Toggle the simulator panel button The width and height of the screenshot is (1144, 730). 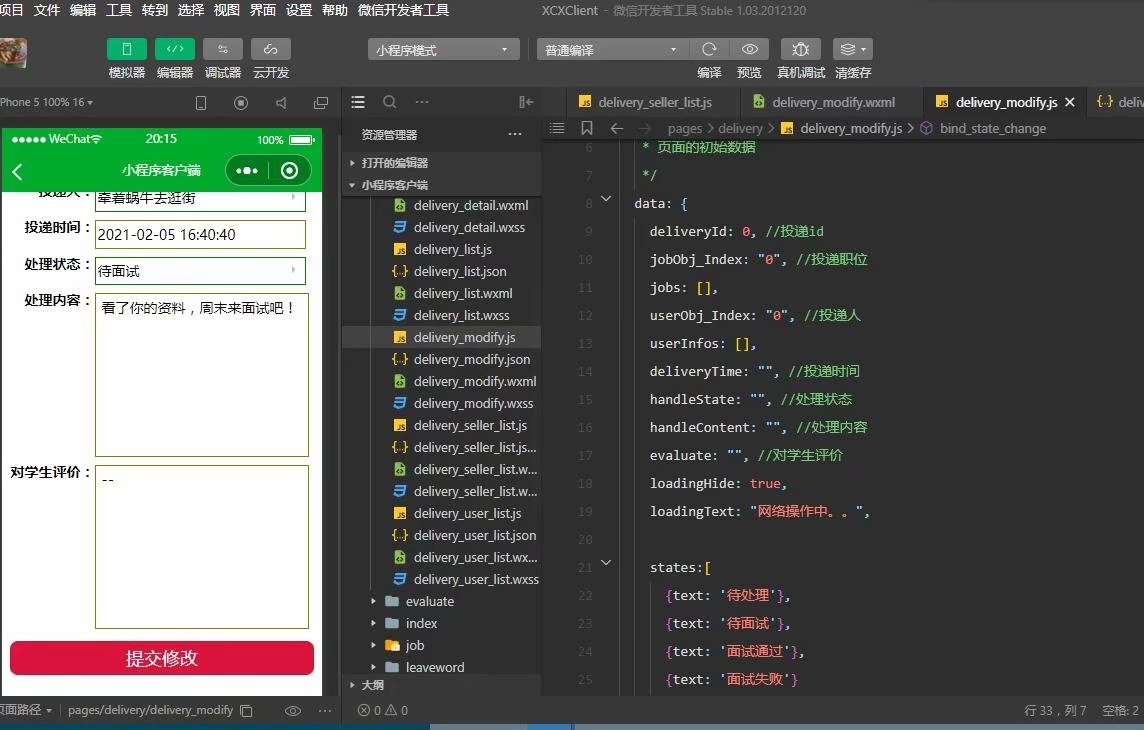tap(126, 49)
